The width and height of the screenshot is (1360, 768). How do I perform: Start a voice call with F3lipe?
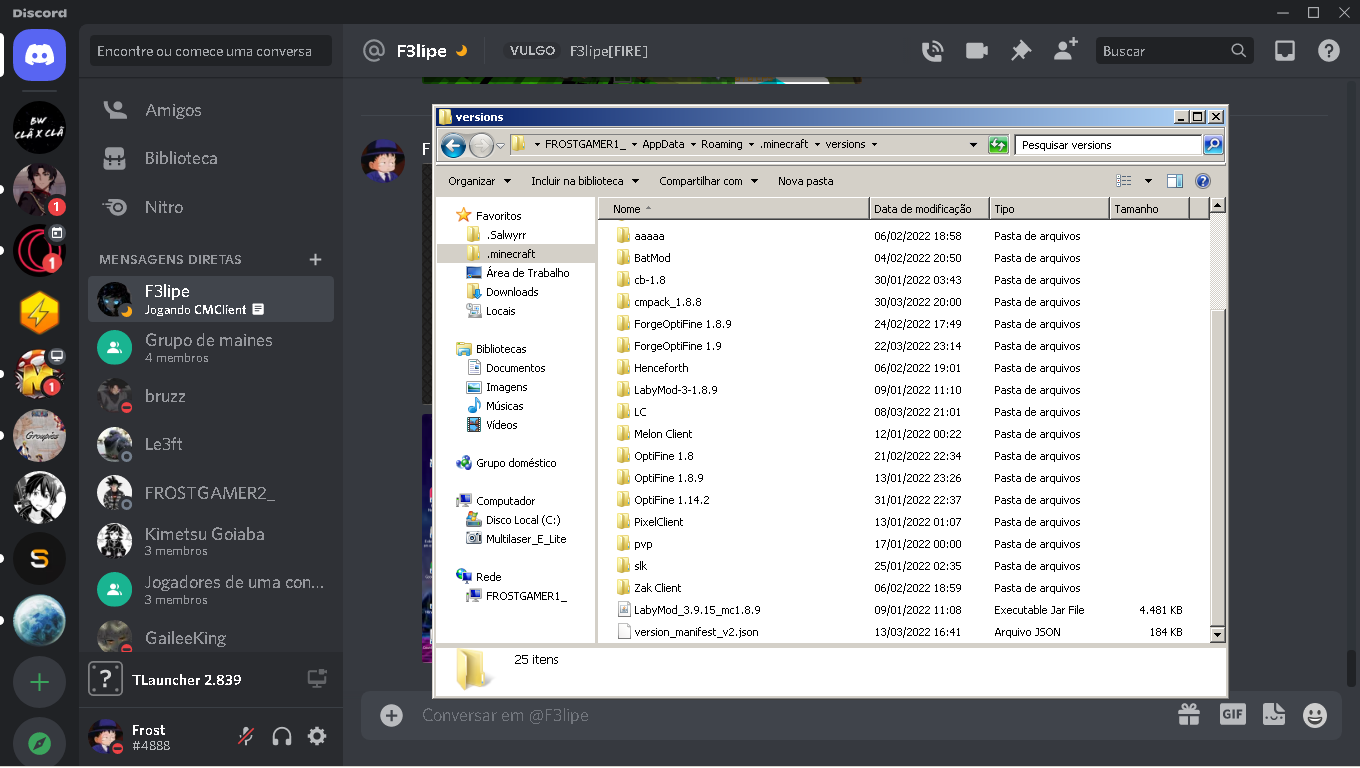[932, 51]
